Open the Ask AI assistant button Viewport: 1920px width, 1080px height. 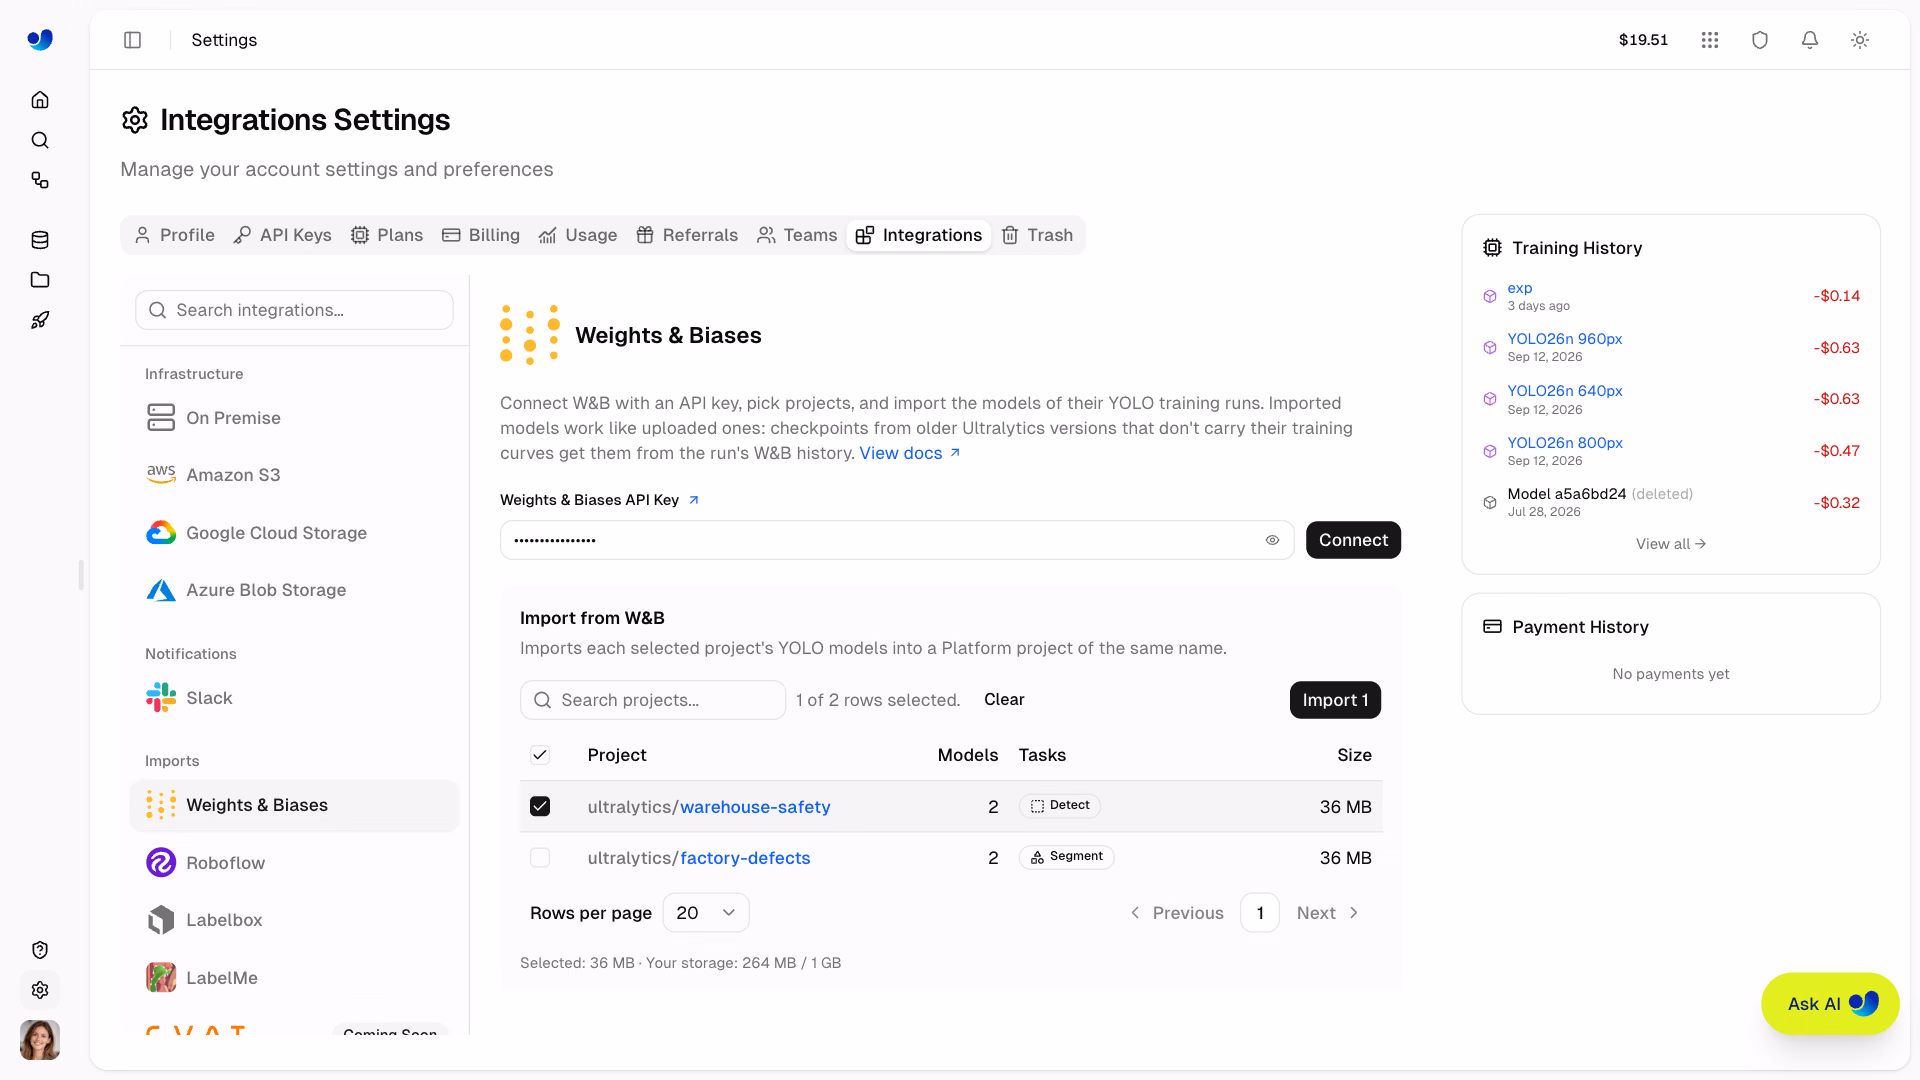1830,1004
